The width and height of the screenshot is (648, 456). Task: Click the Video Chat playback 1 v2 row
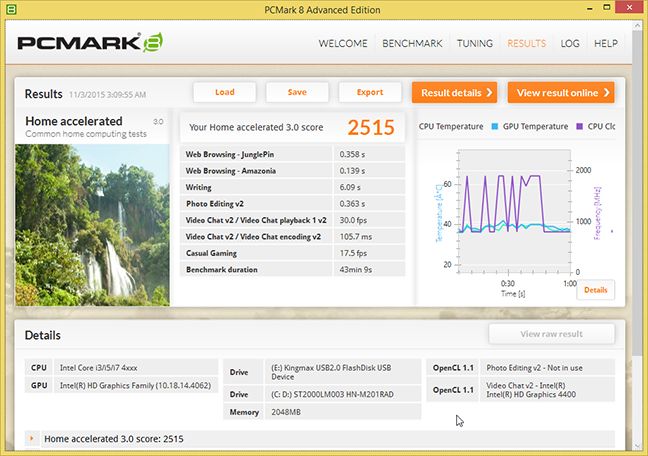[x=293, y=220]
